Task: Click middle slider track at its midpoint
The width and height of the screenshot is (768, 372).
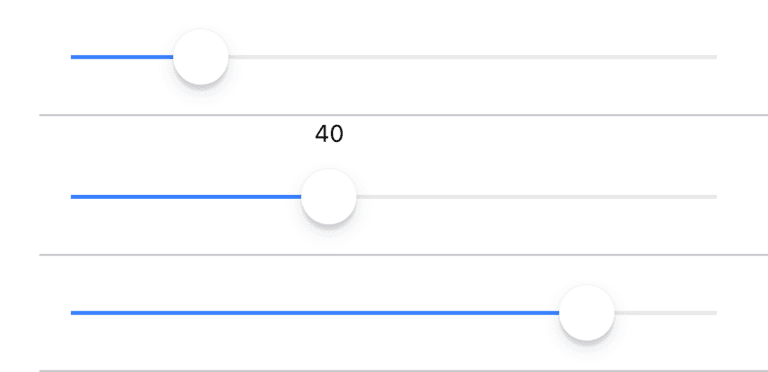Action: (x=394, y=197)
